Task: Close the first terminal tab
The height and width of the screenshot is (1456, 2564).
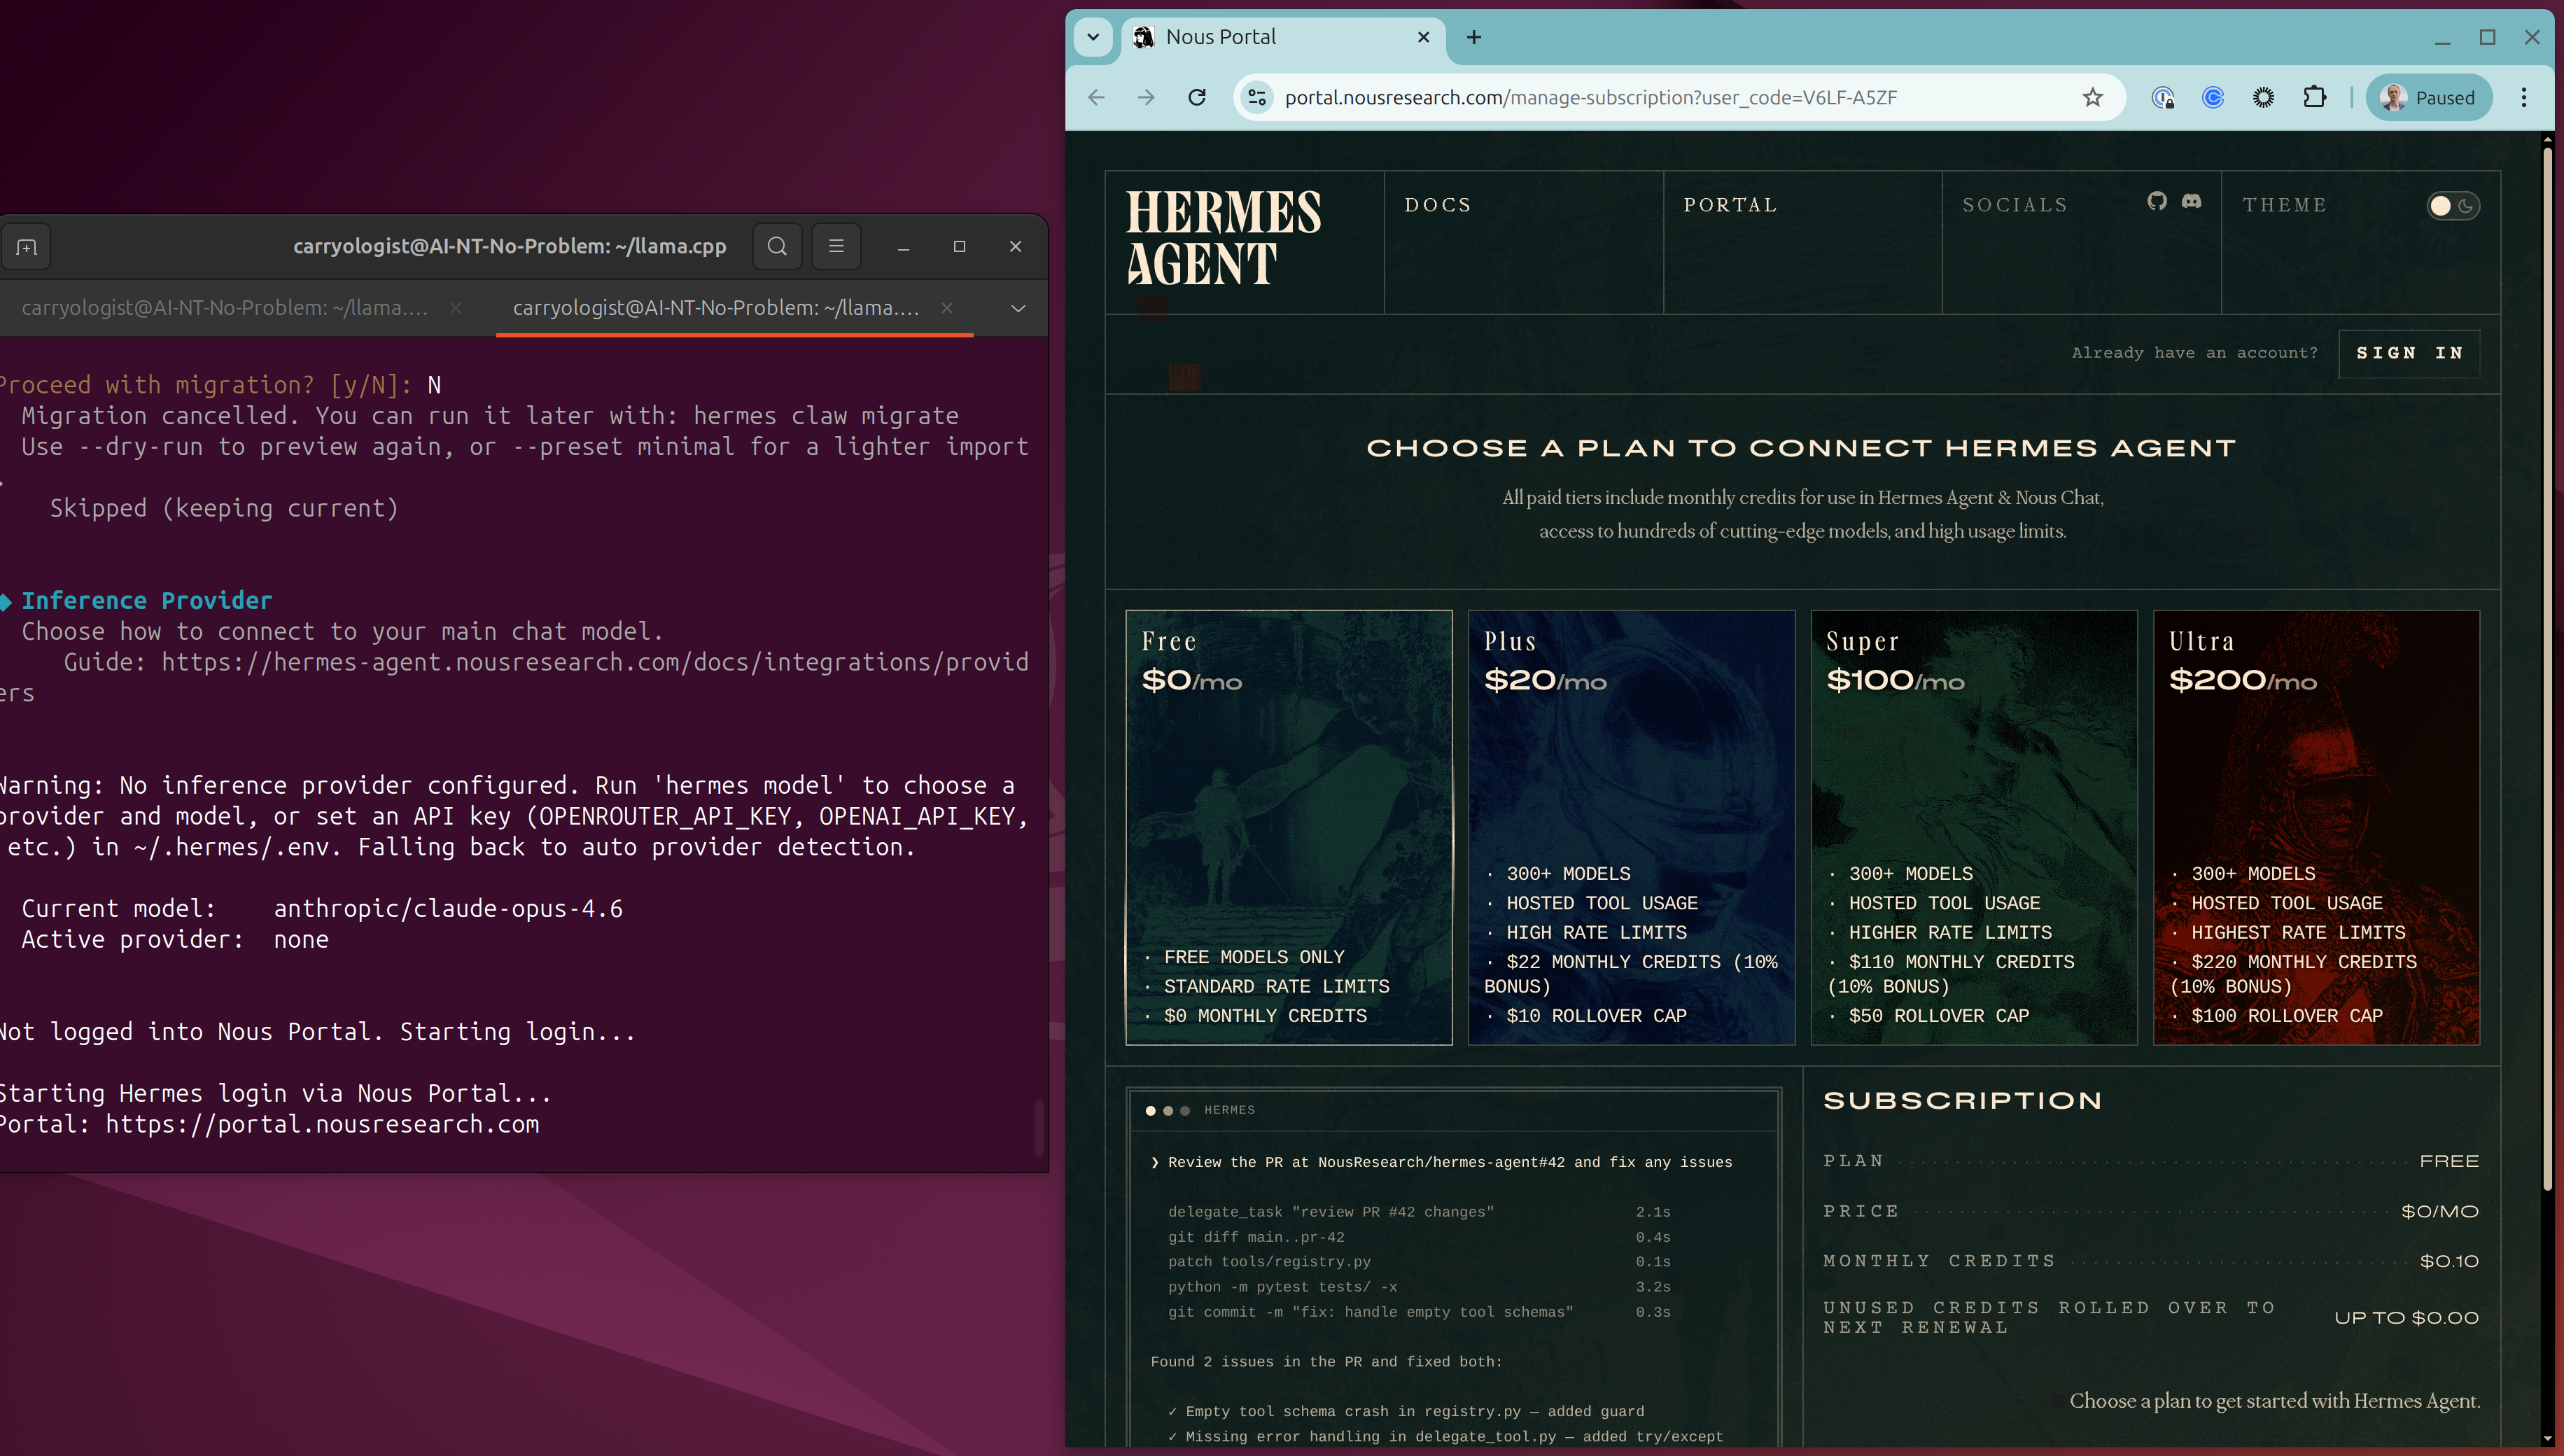Action: (455, 308)
